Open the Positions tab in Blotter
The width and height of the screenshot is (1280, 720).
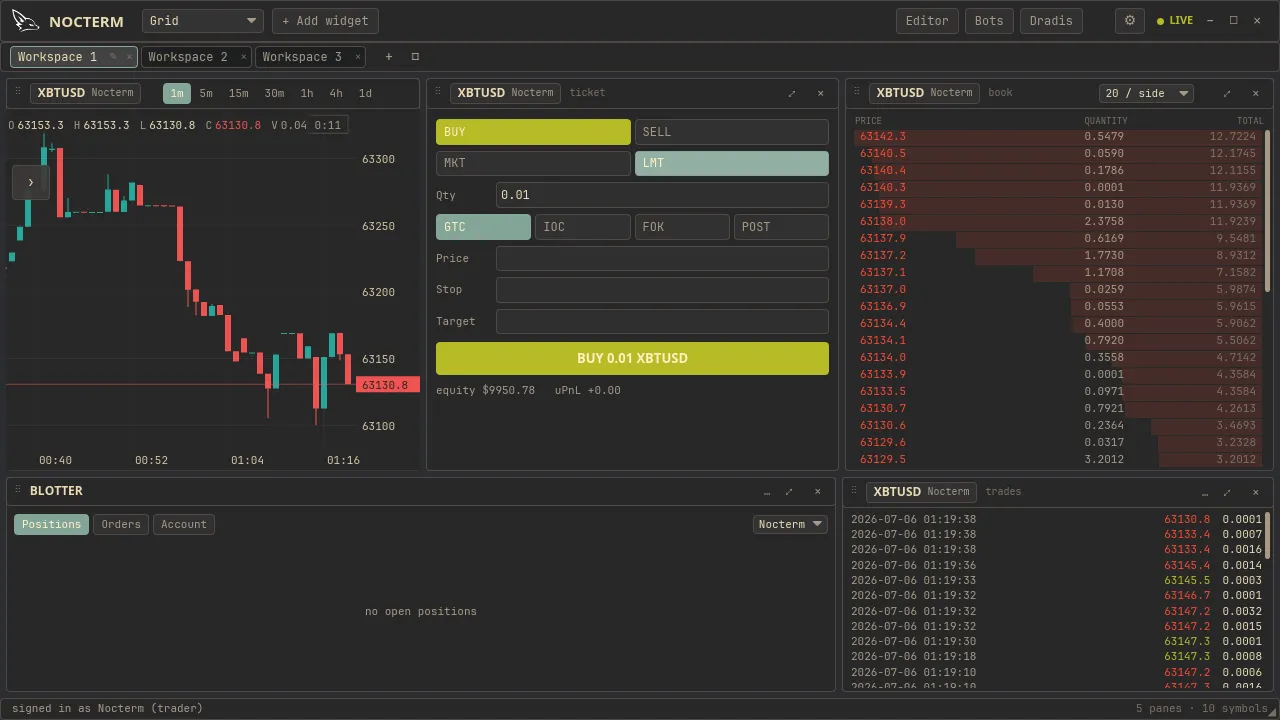coord(51,524)
